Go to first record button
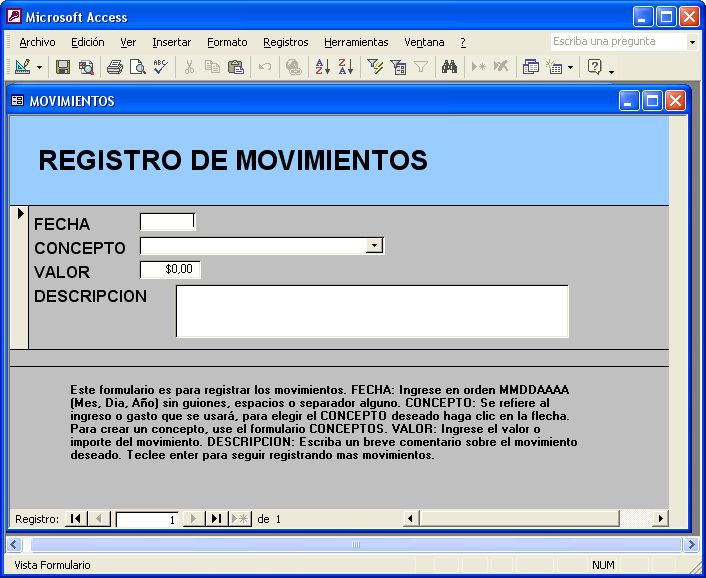 point(76,519)
